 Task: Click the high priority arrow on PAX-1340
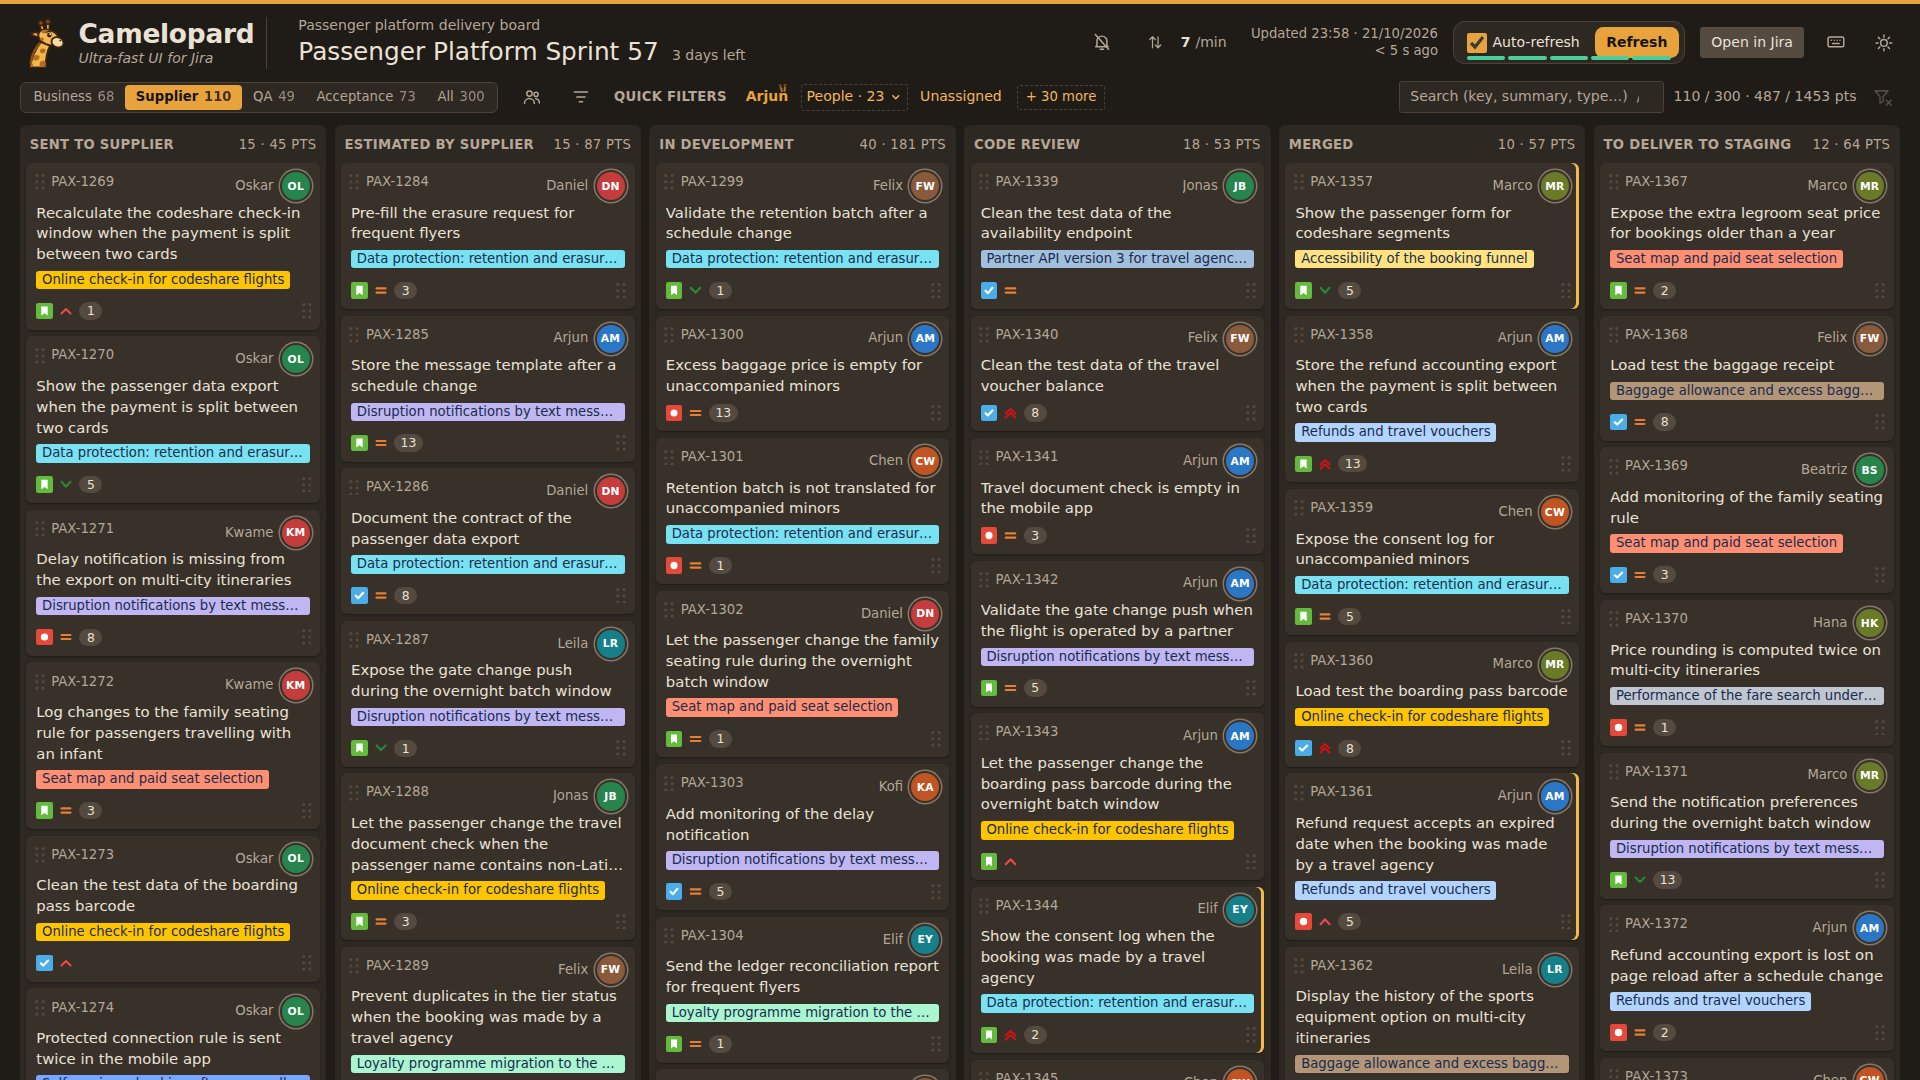[1010, 413]
